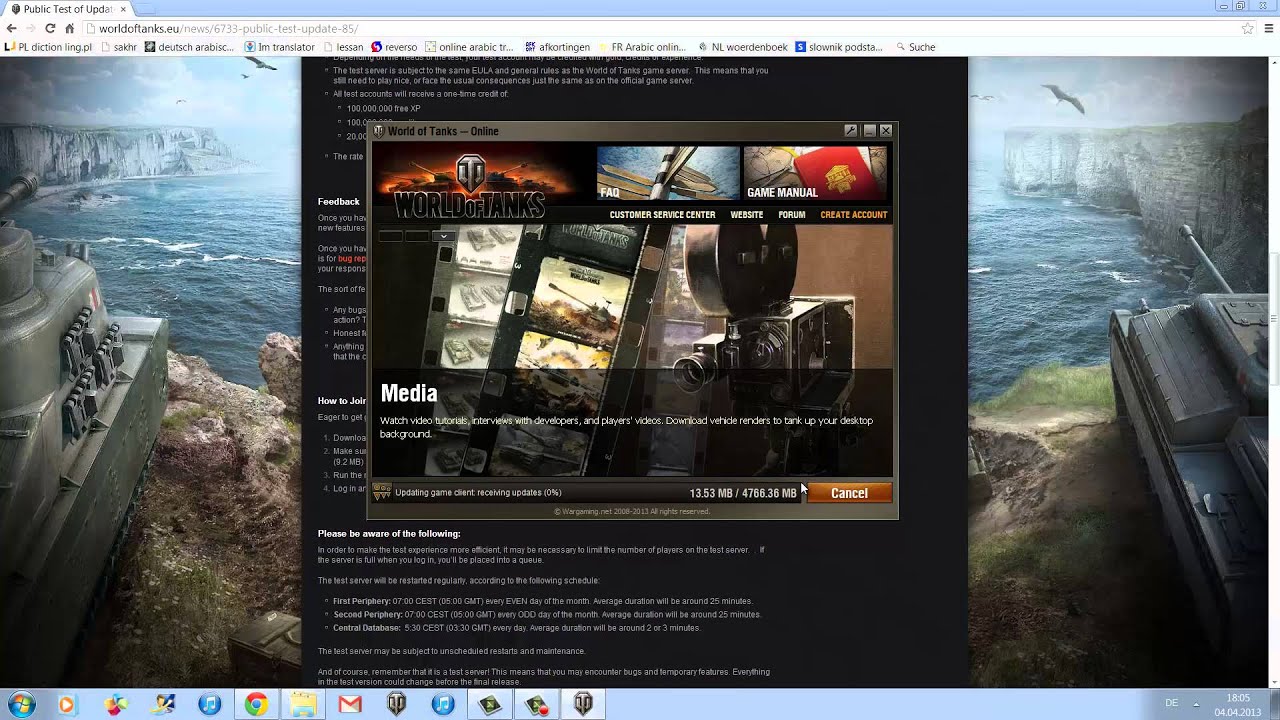Click the How to Join heading on the page
Image resolution: width=1280 pixels, height=720 pixels.
point(342,401)
